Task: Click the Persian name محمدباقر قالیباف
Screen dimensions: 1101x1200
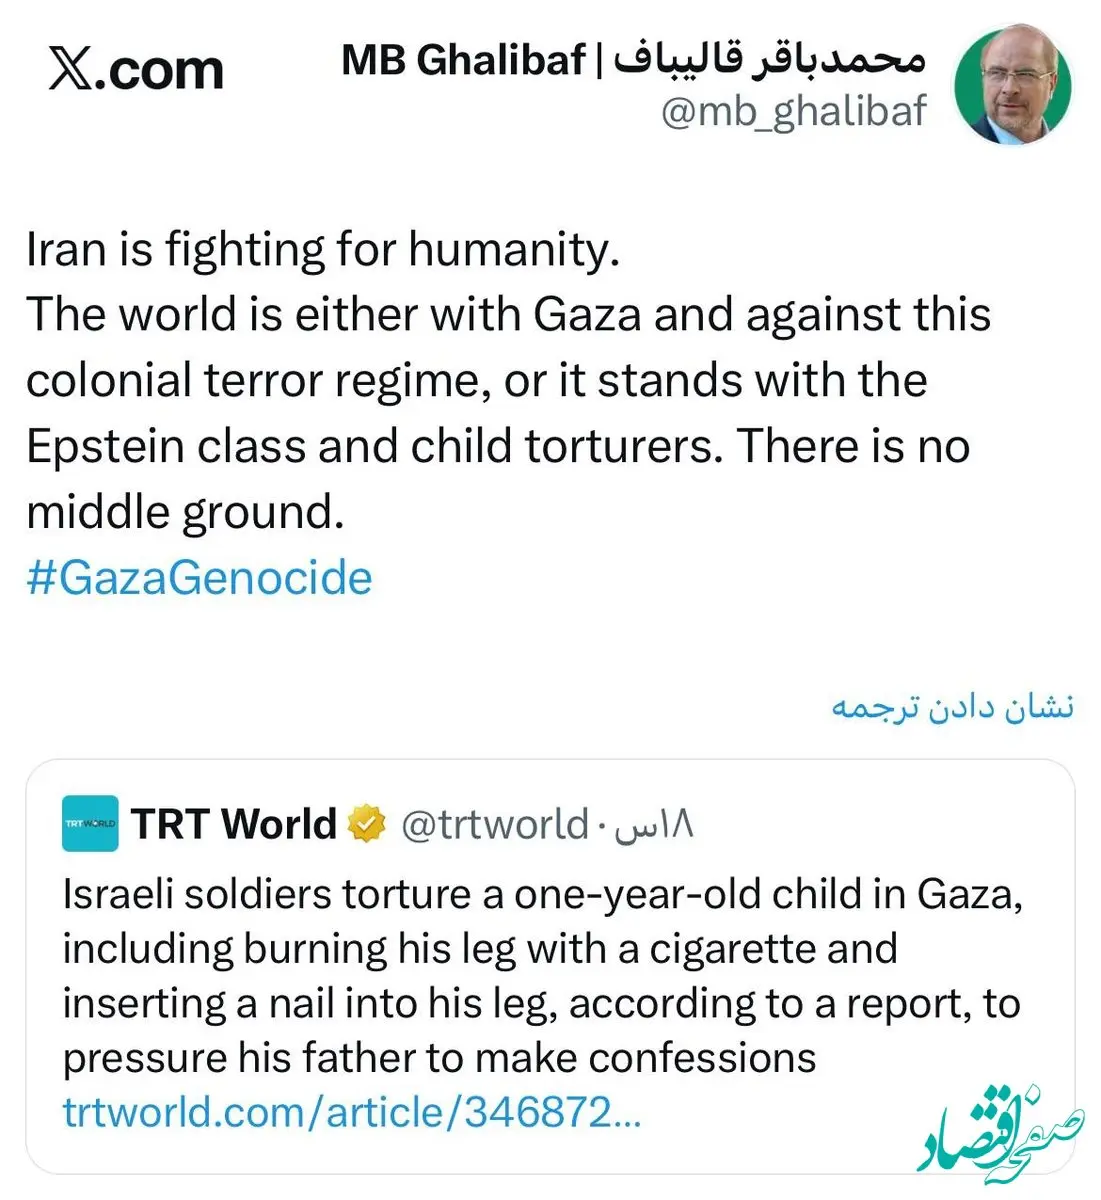Action: [x=768, y=58]
